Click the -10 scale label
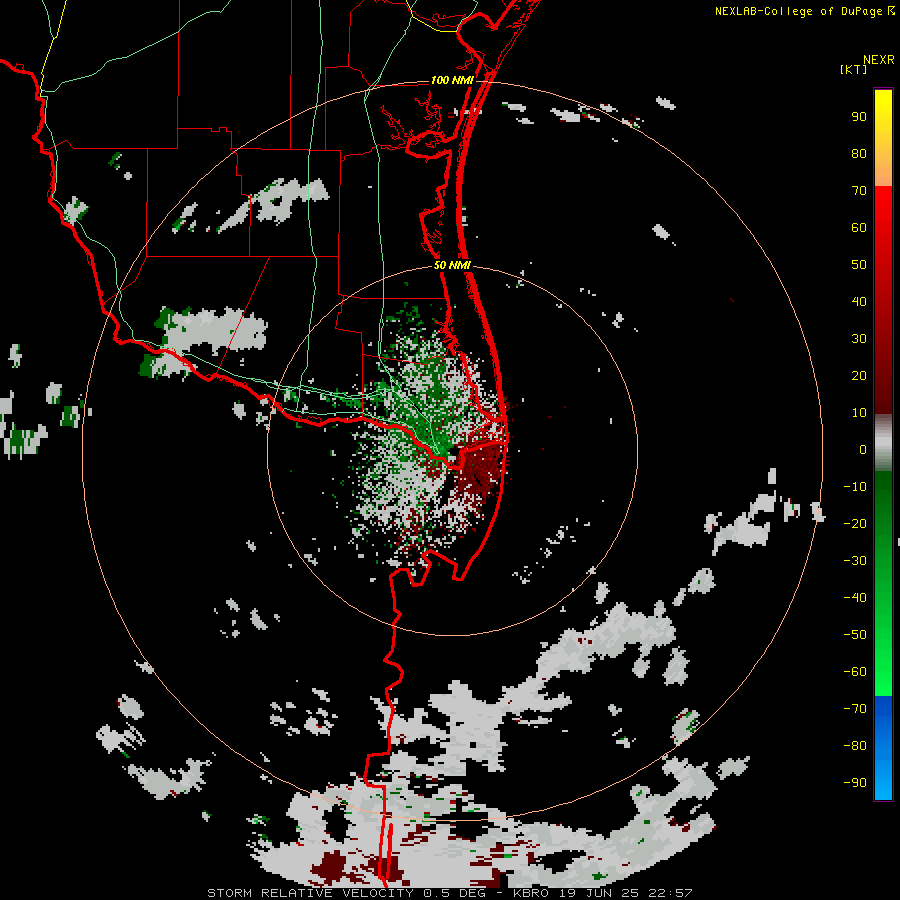The width and height of the screenshot is (900, 900). point(855,487)
